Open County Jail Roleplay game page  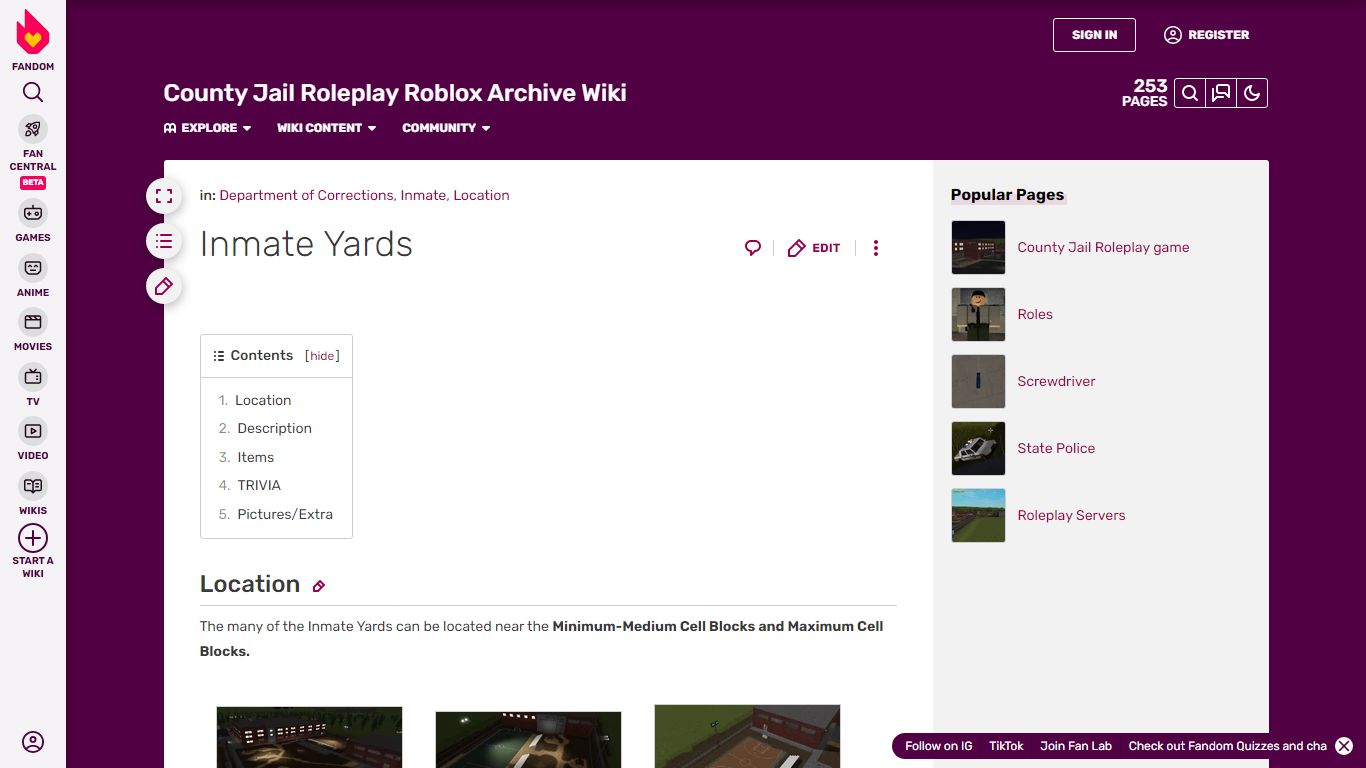click(x=1103, y=247)
